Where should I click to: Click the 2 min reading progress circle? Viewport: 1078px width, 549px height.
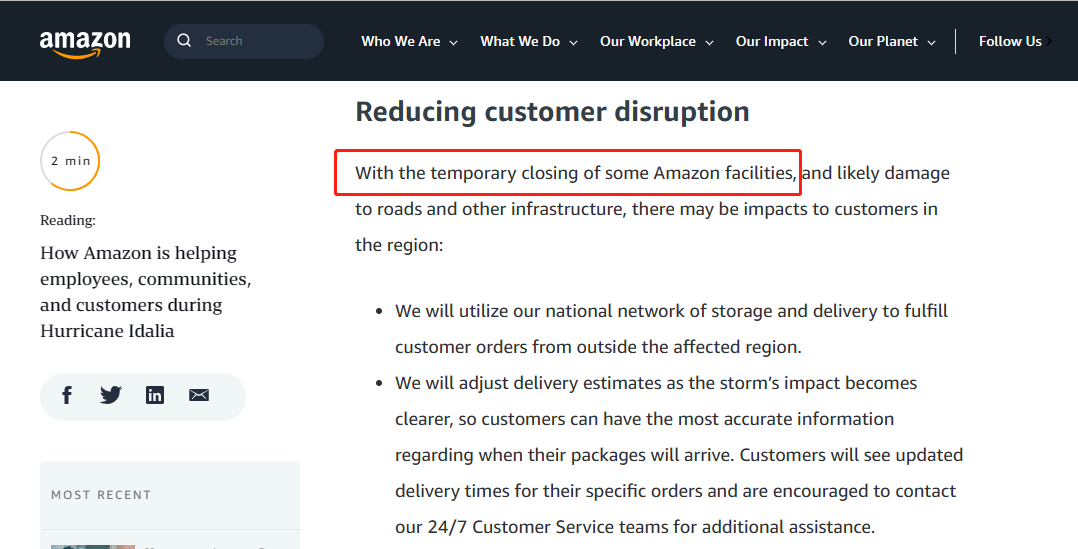click(x=70, y=161)
